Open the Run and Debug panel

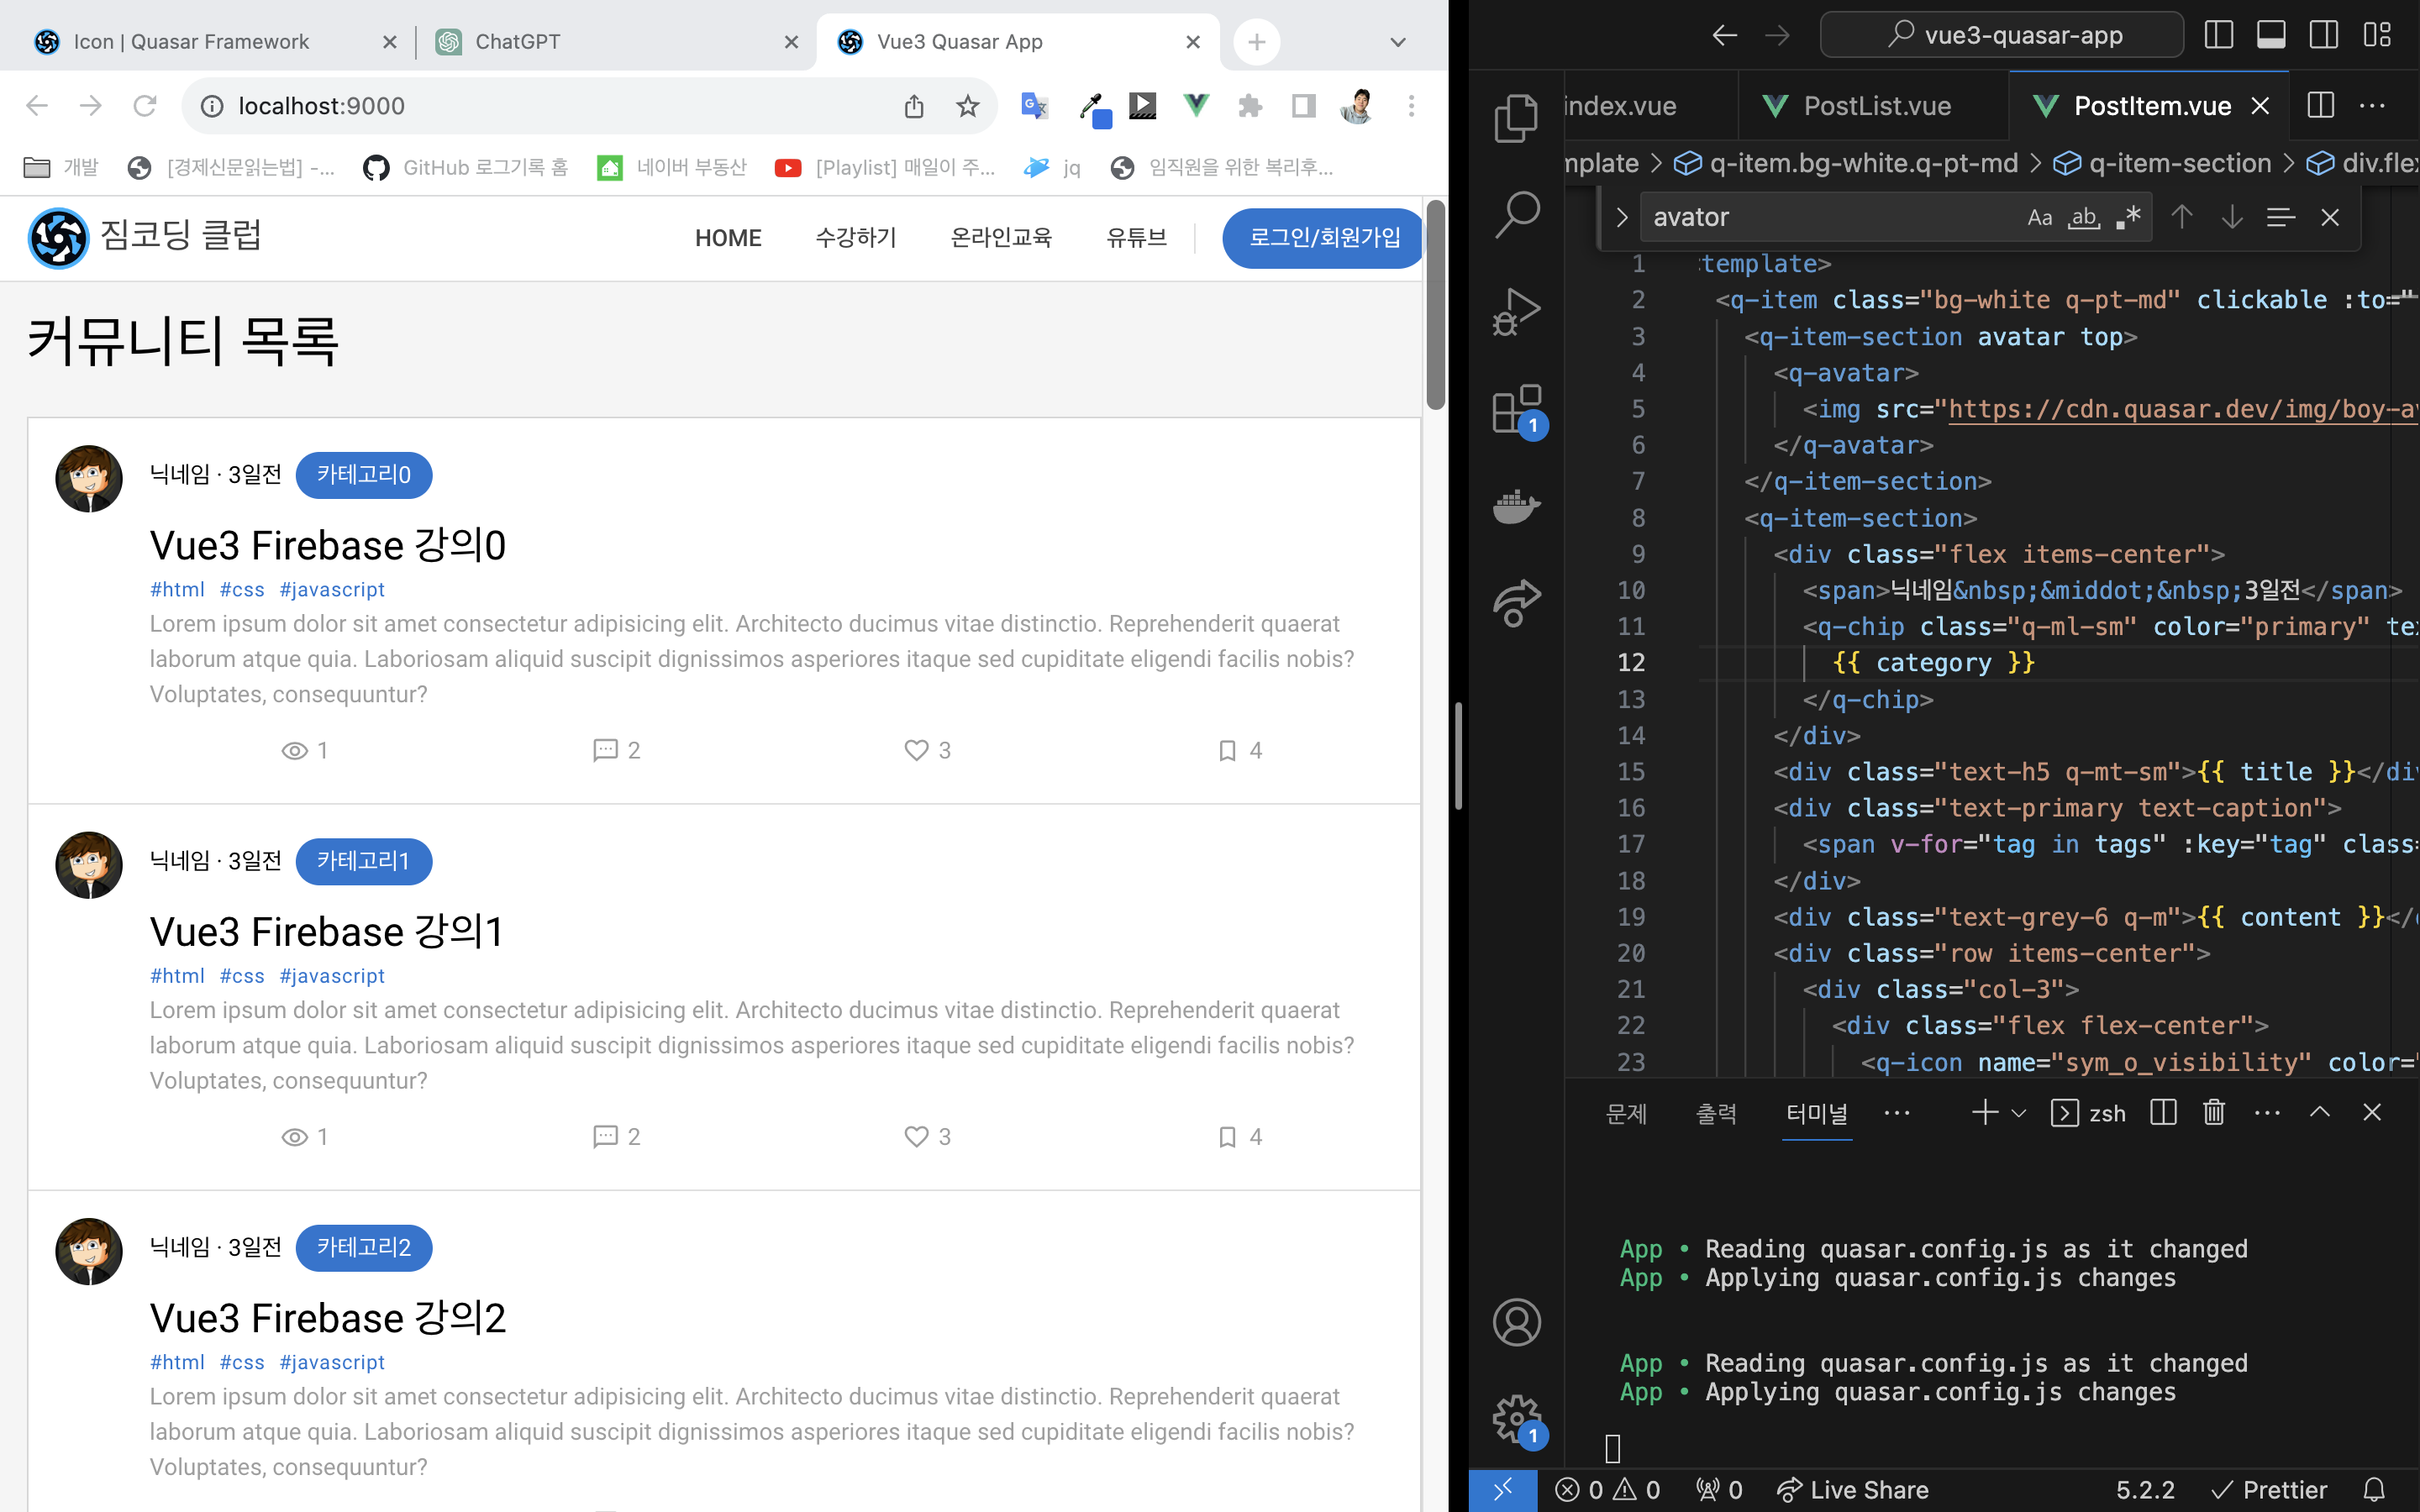click(1516, 308)
